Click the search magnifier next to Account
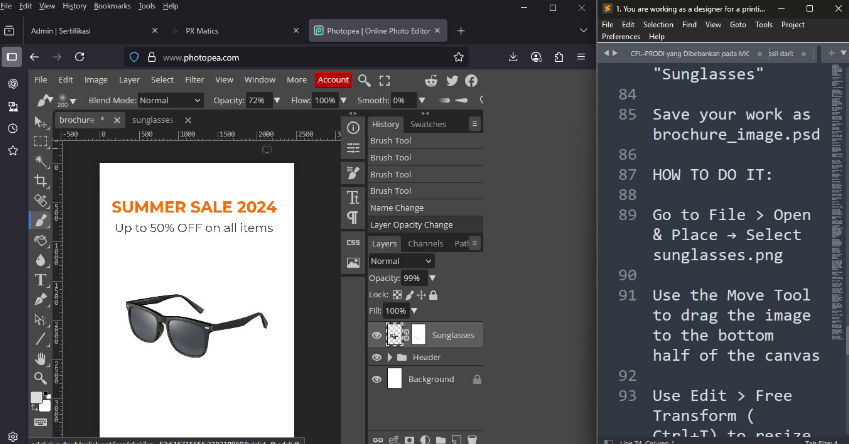 (365, 80)
